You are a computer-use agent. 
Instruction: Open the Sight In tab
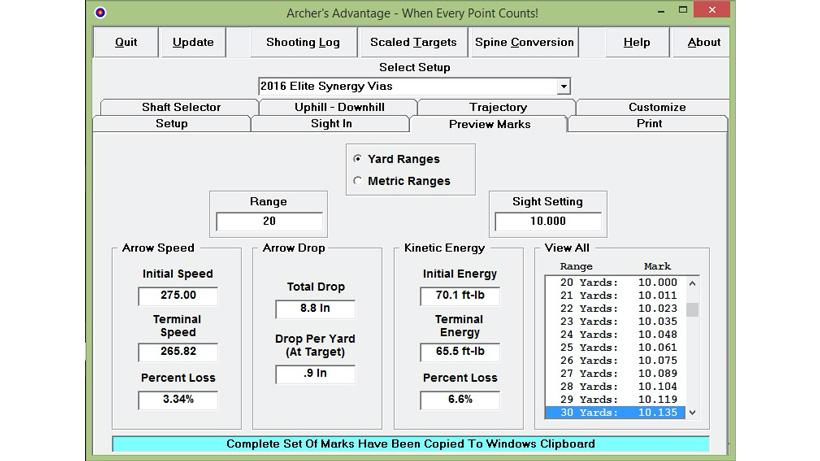click(x=331, y=124)
